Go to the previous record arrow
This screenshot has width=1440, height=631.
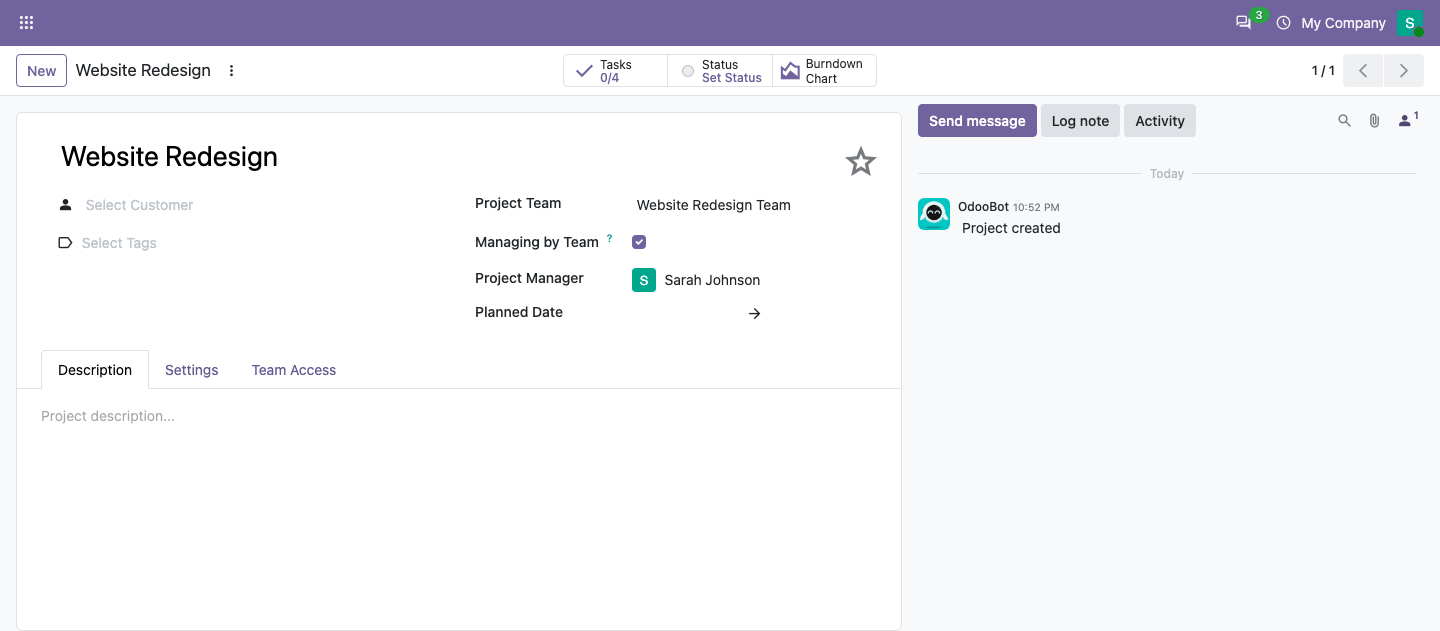point(1363,71)
